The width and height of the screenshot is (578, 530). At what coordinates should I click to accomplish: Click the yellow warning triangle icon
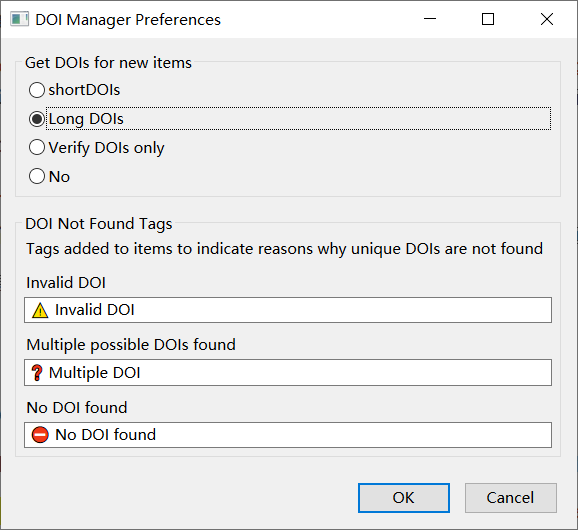pos(40,310)
